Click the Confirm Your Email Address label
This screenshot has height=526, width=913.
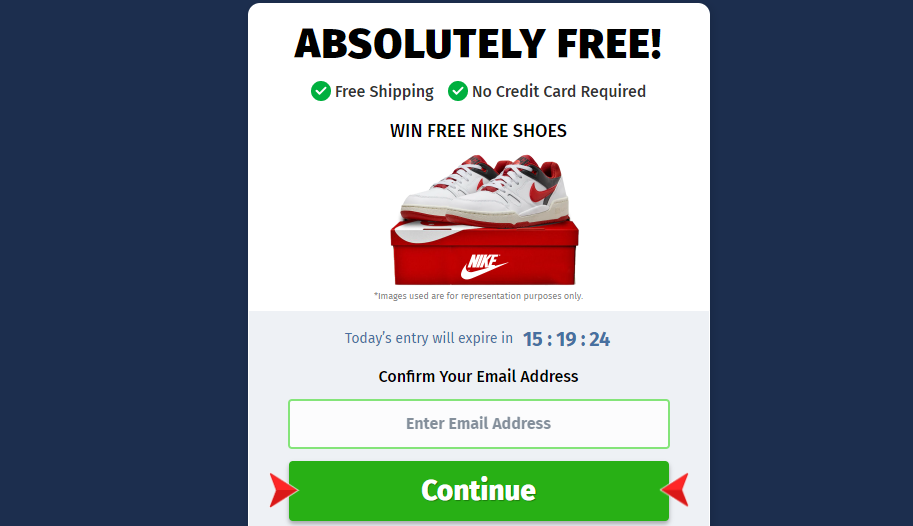click(479, 376)
